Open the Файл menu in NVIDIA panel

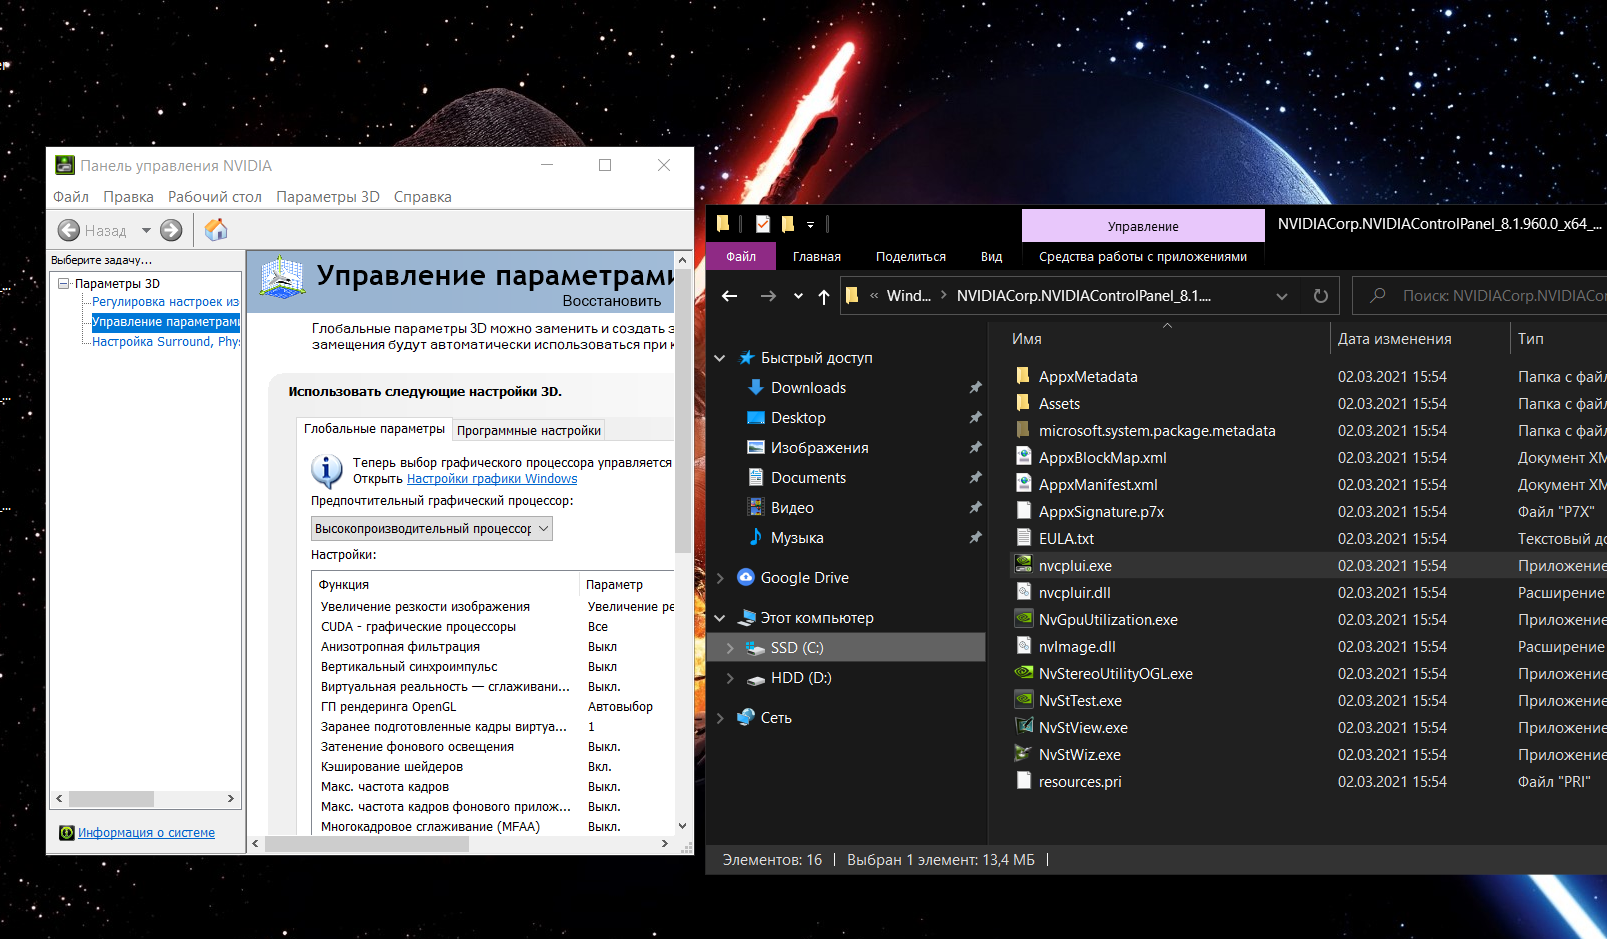pos(71,197)
